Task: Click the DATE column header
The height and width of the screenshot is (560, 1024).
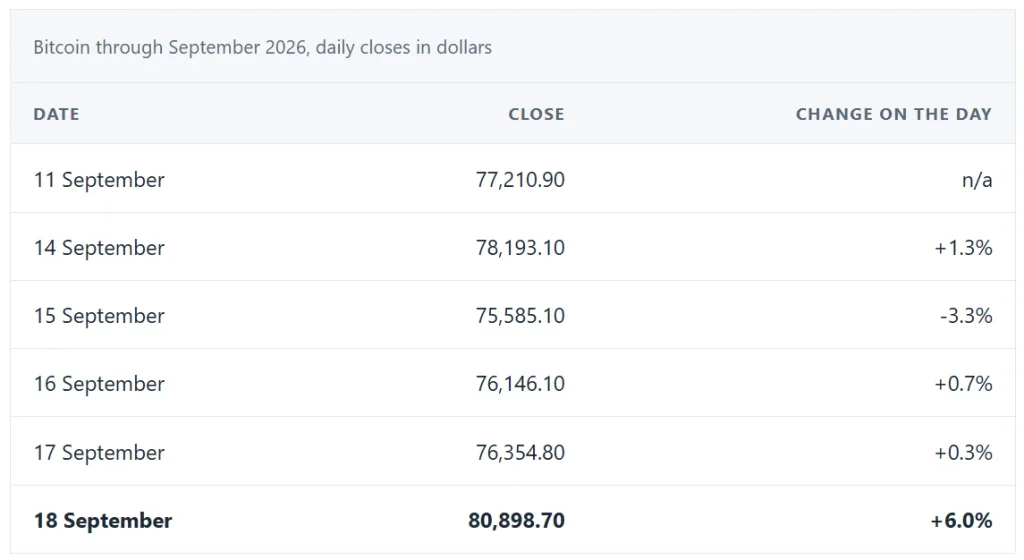Action: tap(56, 114)
